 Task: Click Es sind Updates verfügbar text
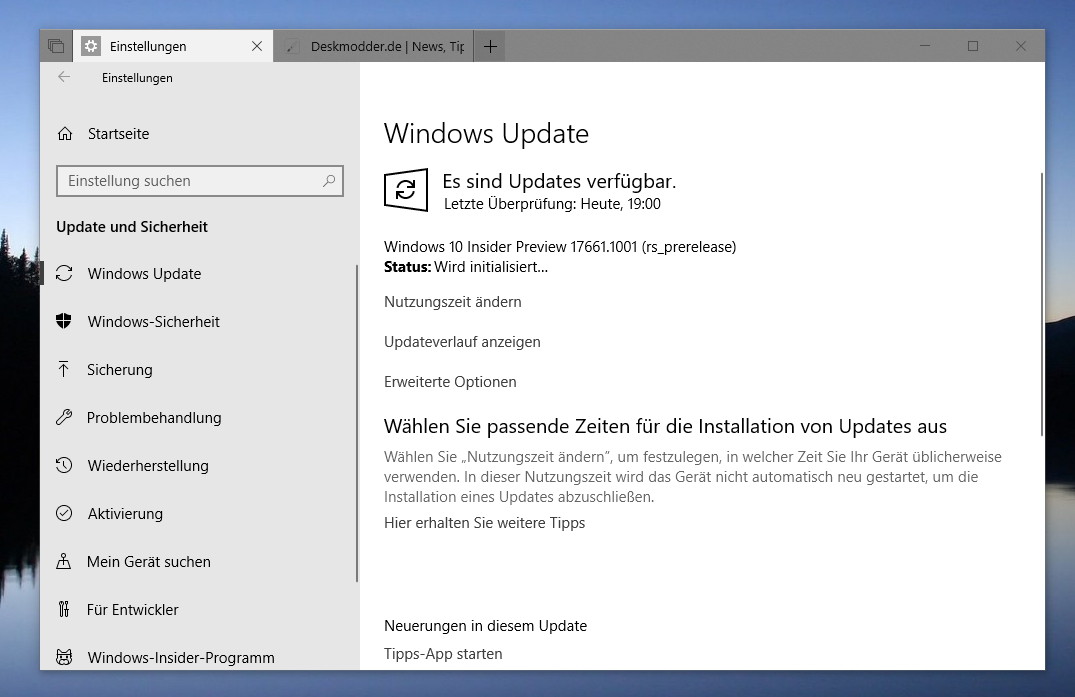pos(559,181)
